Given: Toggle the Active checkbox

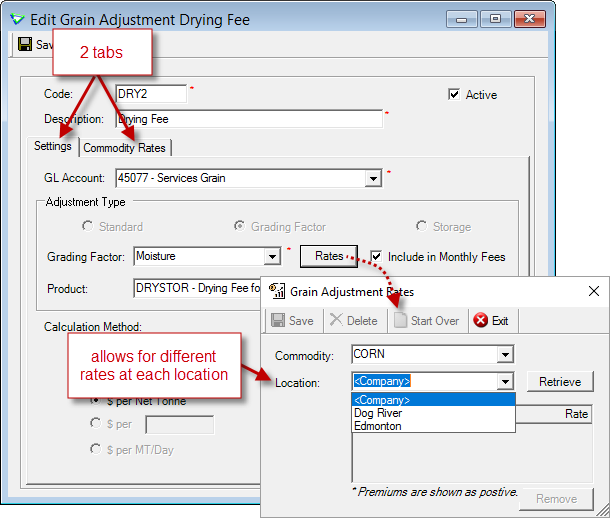Looking at the screenshot, I should (x=454, y=94).
